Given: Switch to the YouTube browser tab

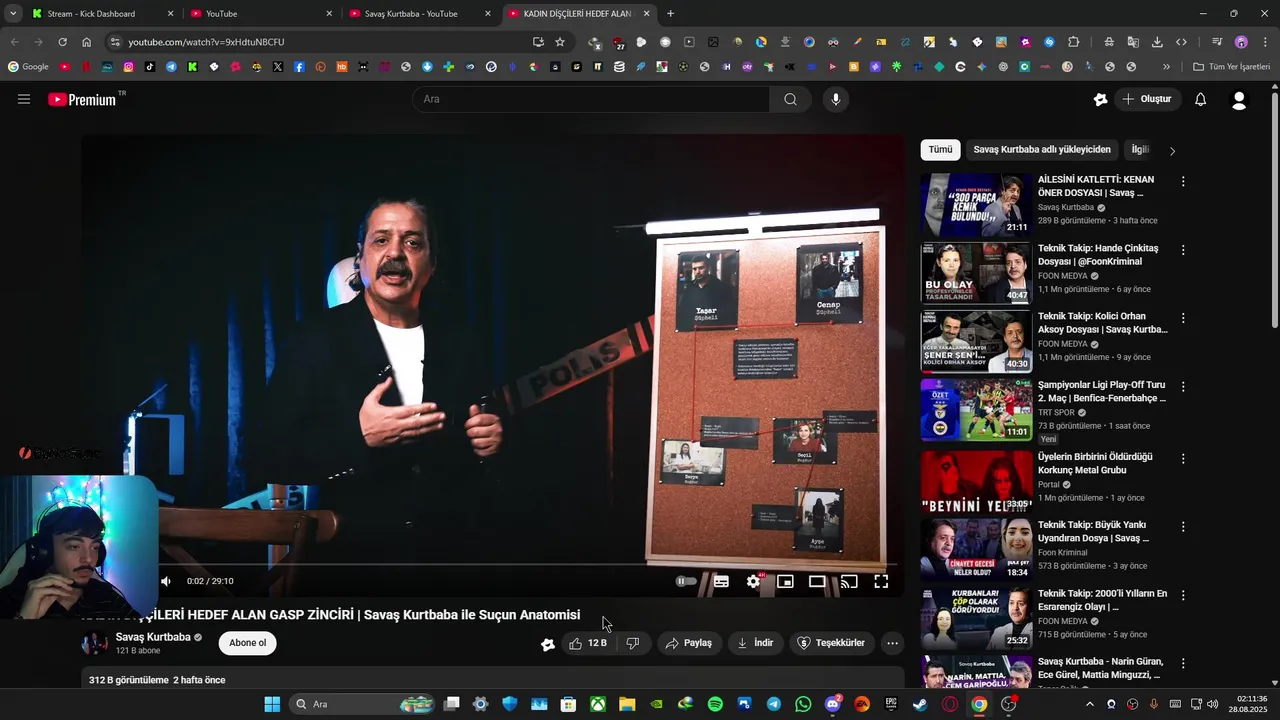Looking at the screenshot, I should [x=260, y=14].
